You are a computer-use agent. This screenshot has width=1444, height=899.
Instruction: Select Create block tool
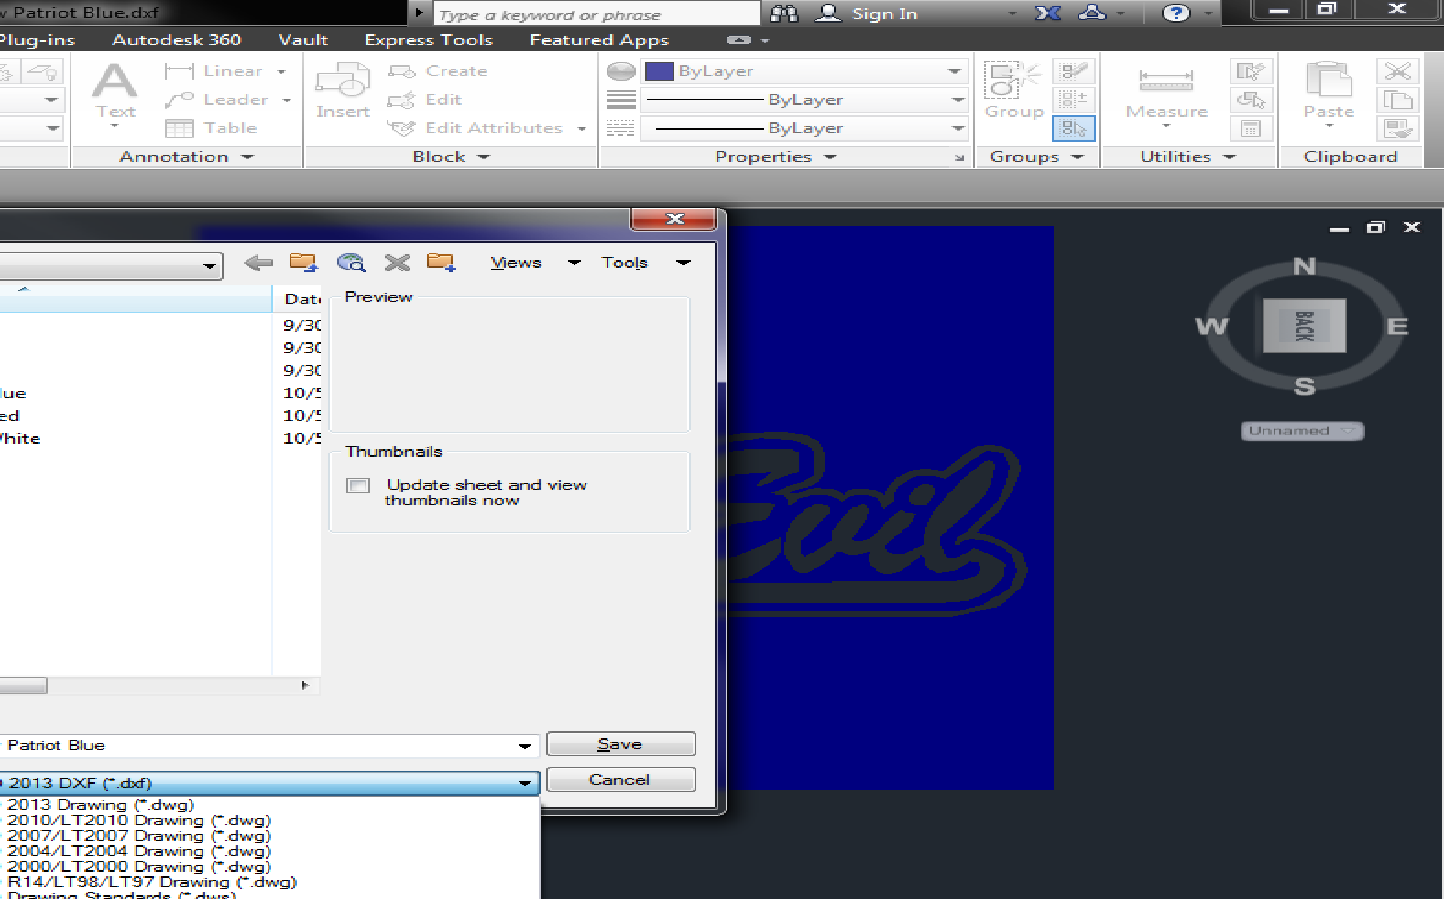[x=438, y=71]
